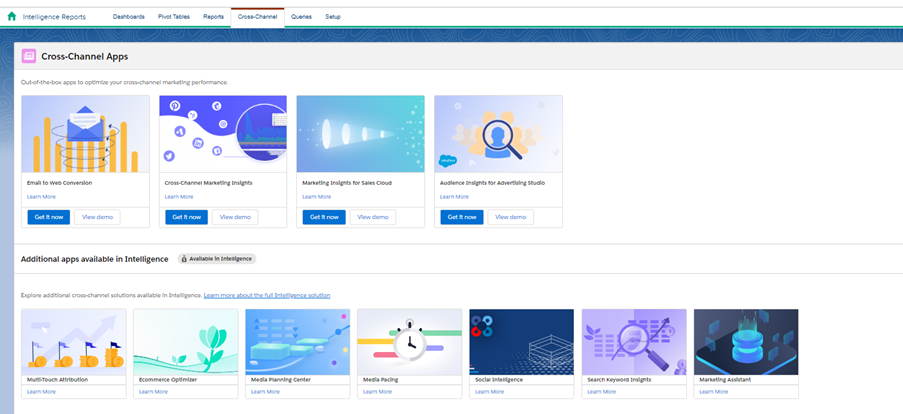
Task: Click Learn More under Marketing Assistant
Action: click(714, 392)
